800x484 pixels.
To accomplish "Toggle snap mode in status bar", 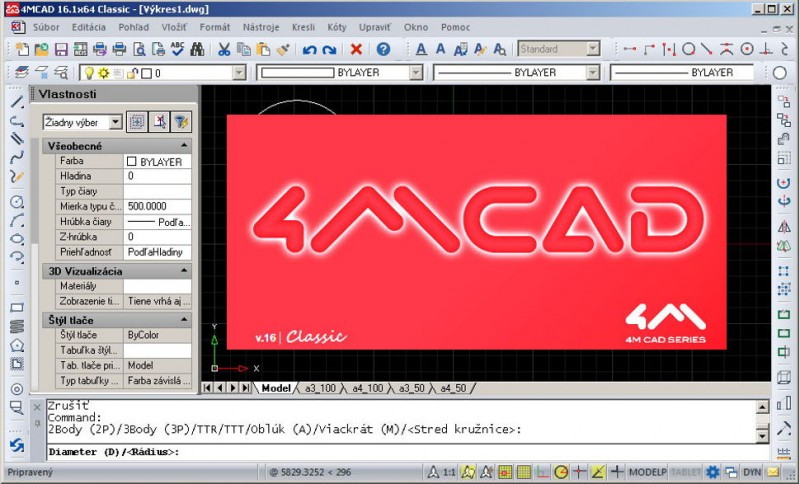I will 505,472.
